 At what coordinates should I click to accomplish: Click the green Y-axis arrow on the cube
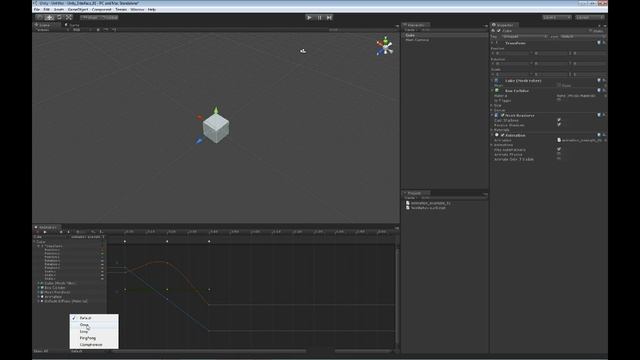point(216,110)
